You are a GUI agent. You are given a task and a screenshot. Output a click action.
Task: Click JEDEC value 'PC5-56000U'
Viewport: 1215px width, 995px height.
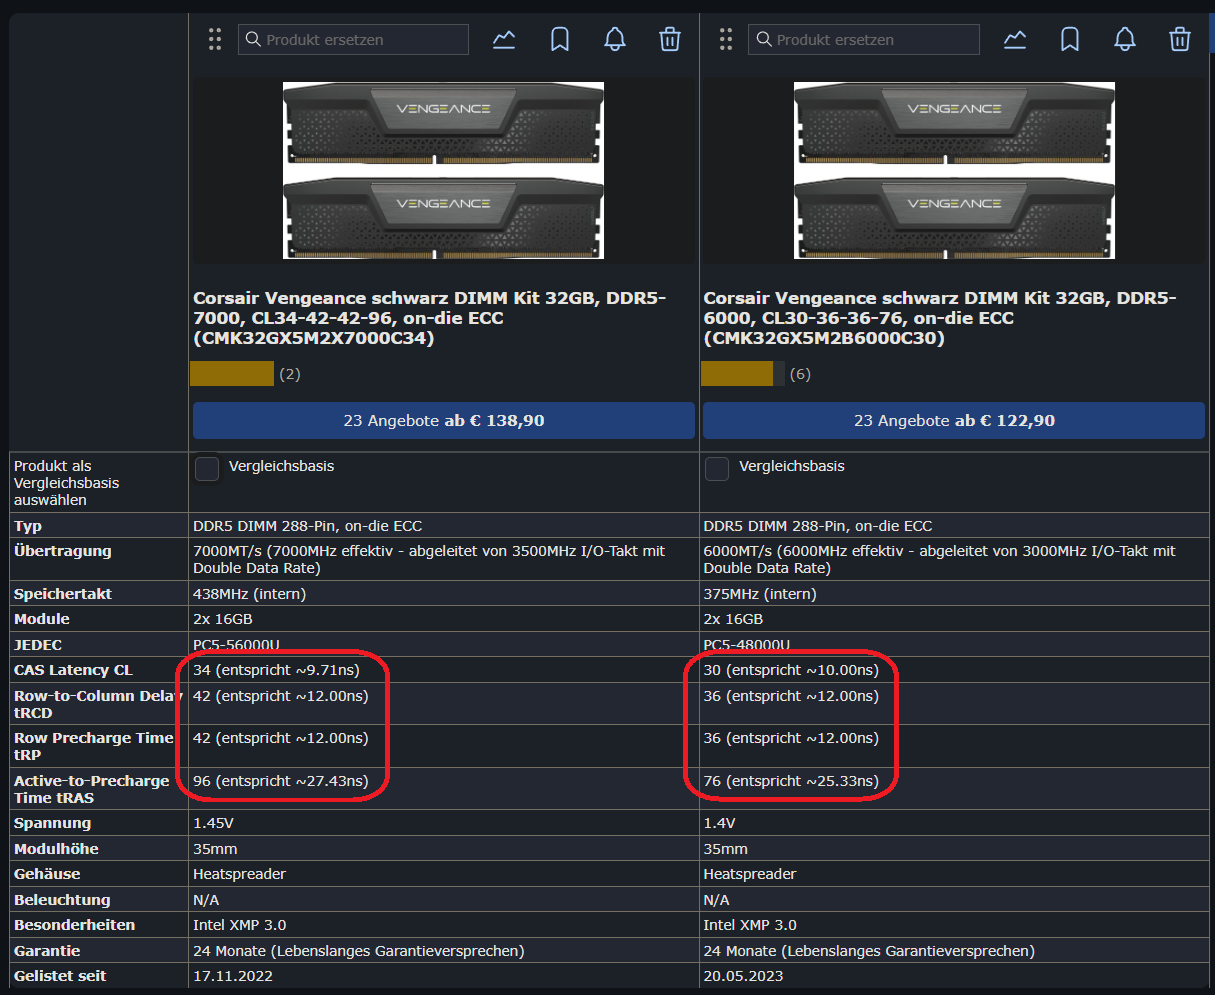pos(236,644)
